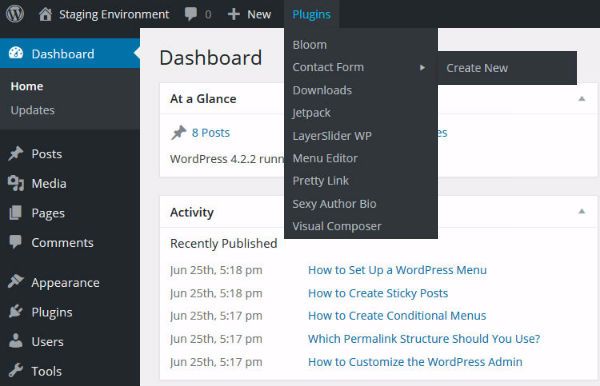
Task: Select LayerSlider WP from the dropdown
Action: (332, 136)
